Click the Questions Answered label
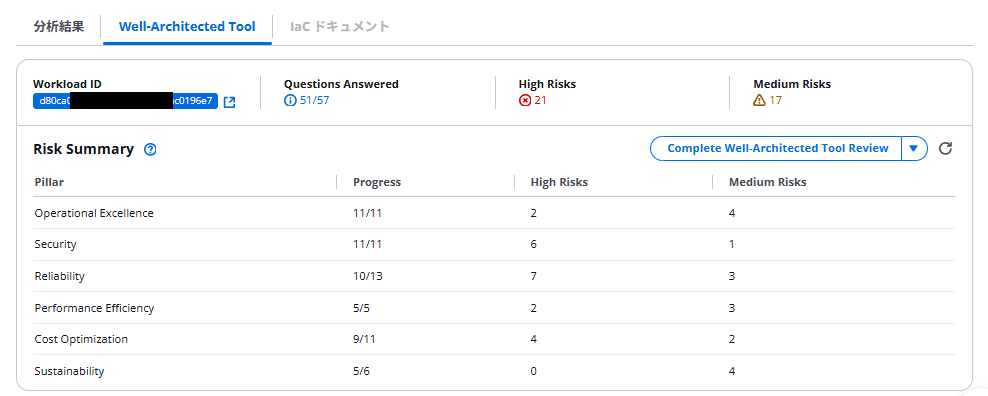 (x=342, y=84)
